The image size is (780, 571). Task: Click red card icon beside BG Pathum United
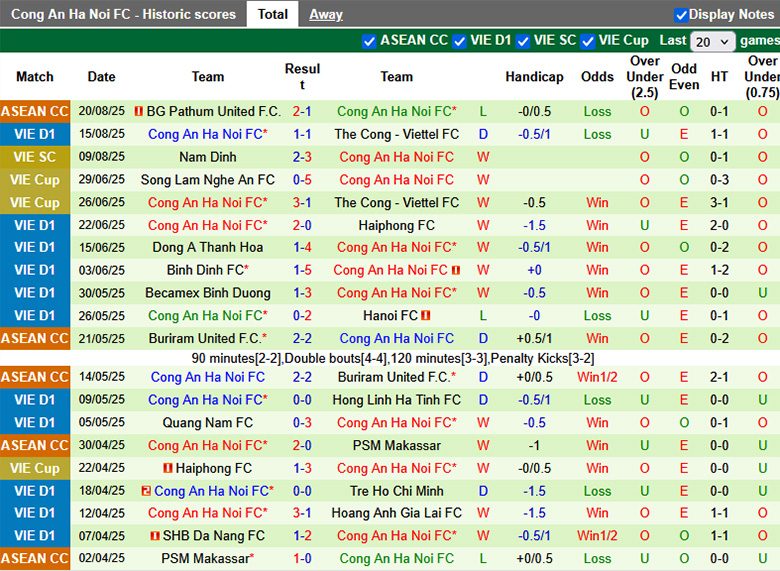pos(139,111)
